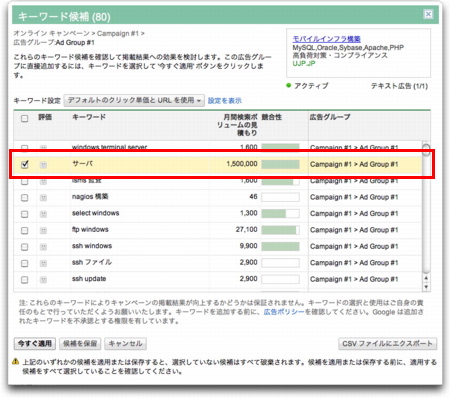The image size is (450, 398).
Task: Click the 1,300 search volume value
Action: tap(249, 213)
